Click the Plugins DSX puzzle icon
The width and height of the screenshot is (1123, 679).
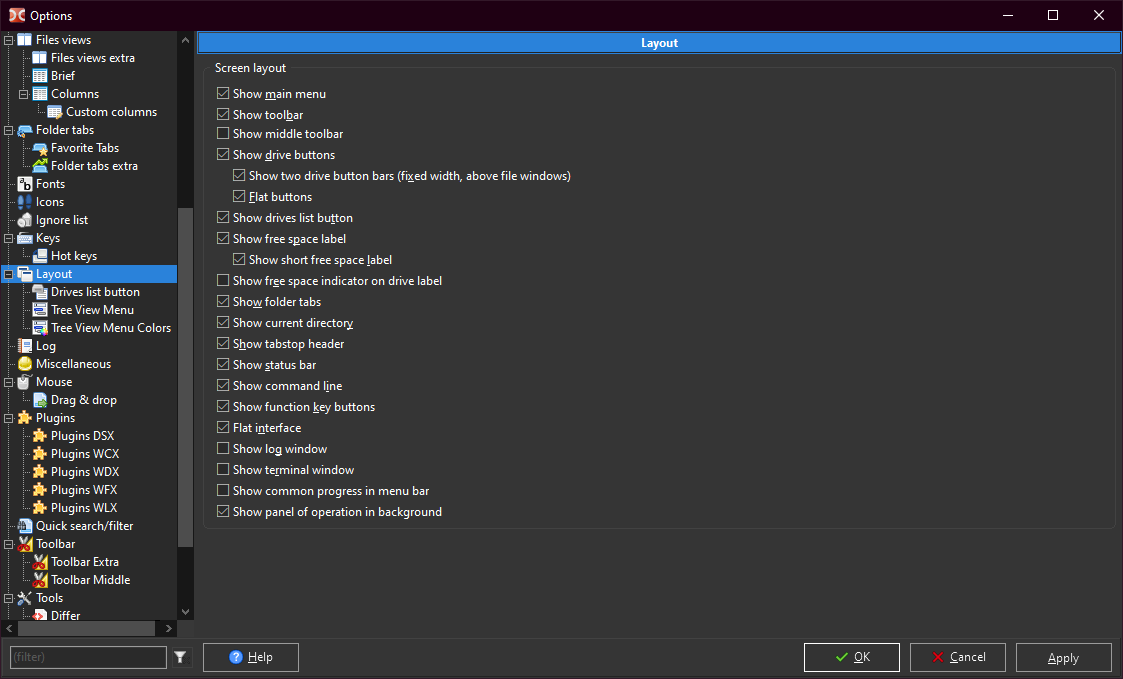pyautogui.click(x=40, y=436)
